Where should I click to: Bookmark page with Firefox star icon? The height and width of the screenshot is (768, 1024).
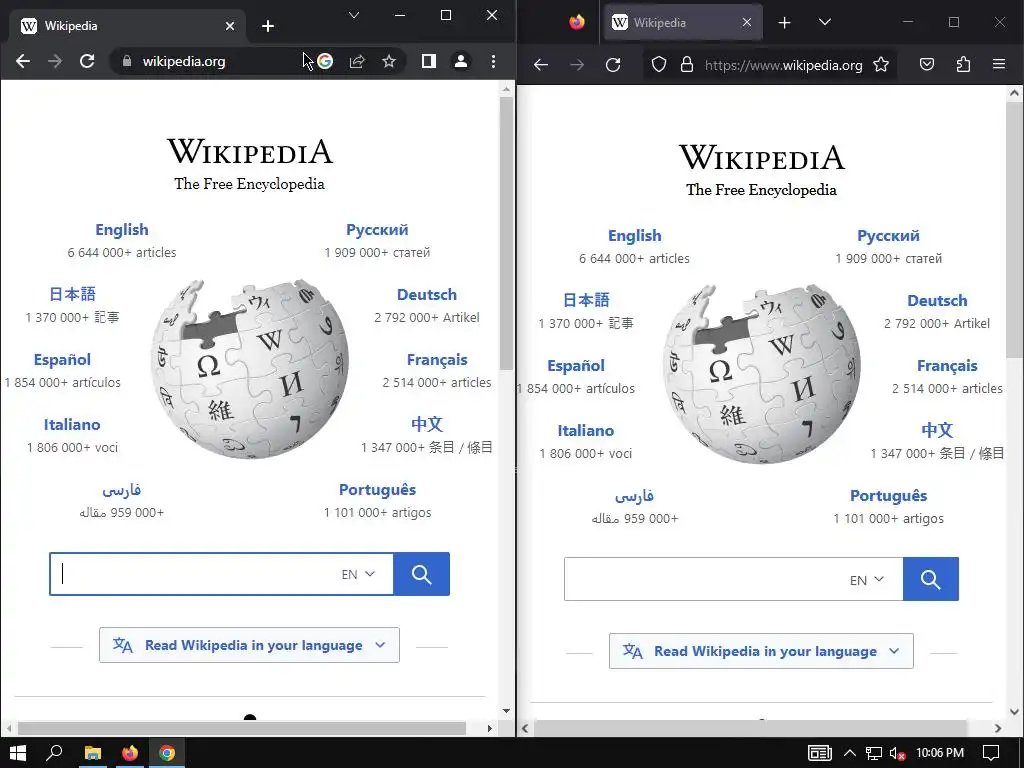click(881, 65)
